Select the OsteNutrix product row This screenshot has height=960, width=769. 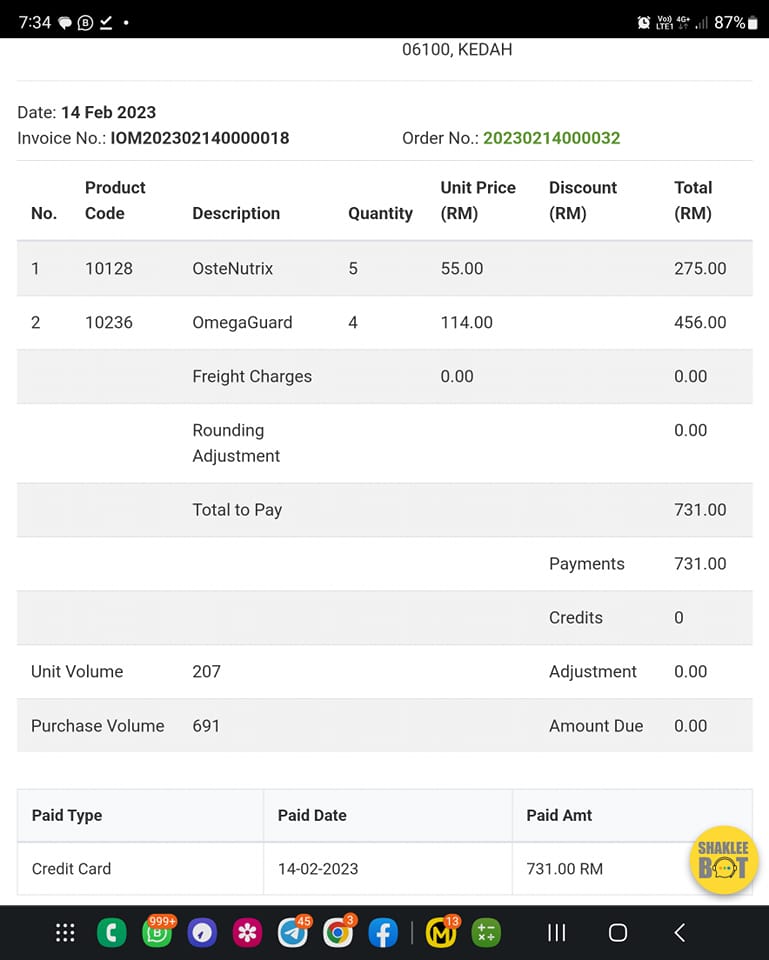pos(384,268)
